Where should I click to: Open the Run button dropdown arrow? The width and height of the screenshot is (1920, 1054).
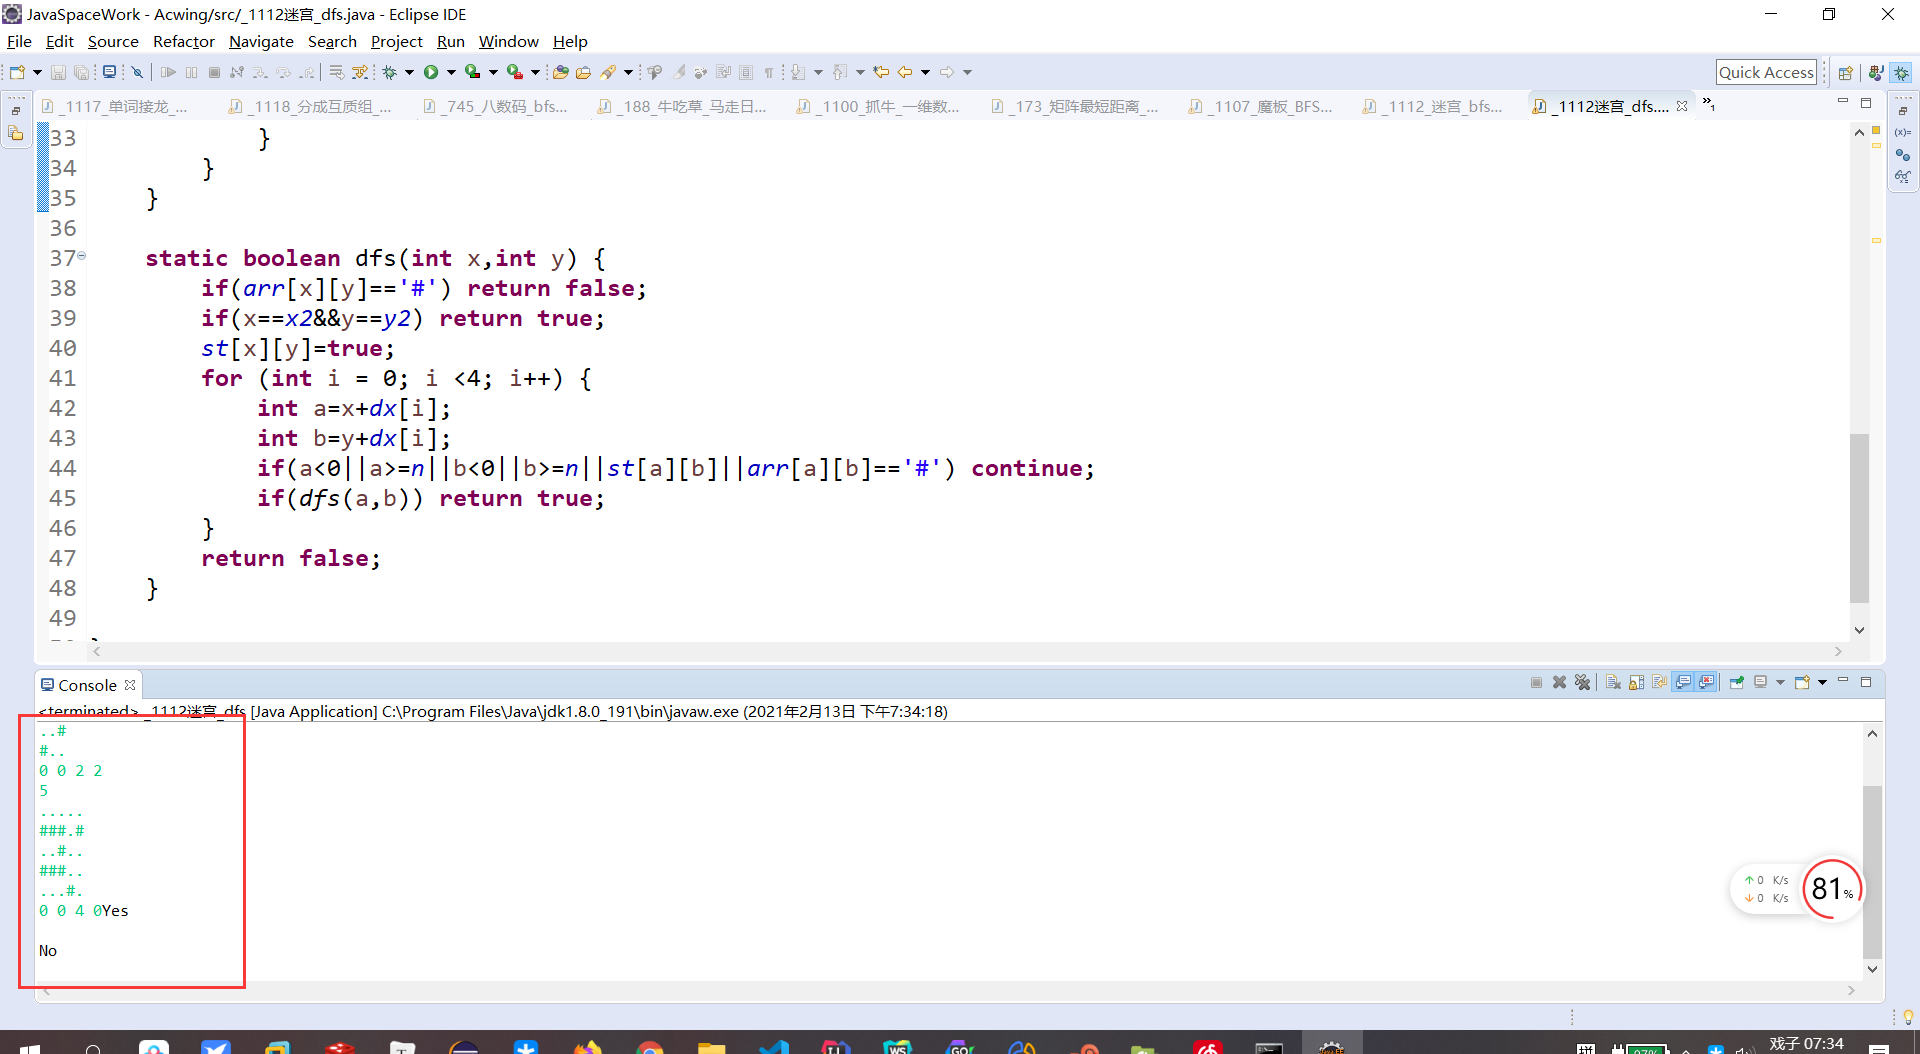click(451, 72)
